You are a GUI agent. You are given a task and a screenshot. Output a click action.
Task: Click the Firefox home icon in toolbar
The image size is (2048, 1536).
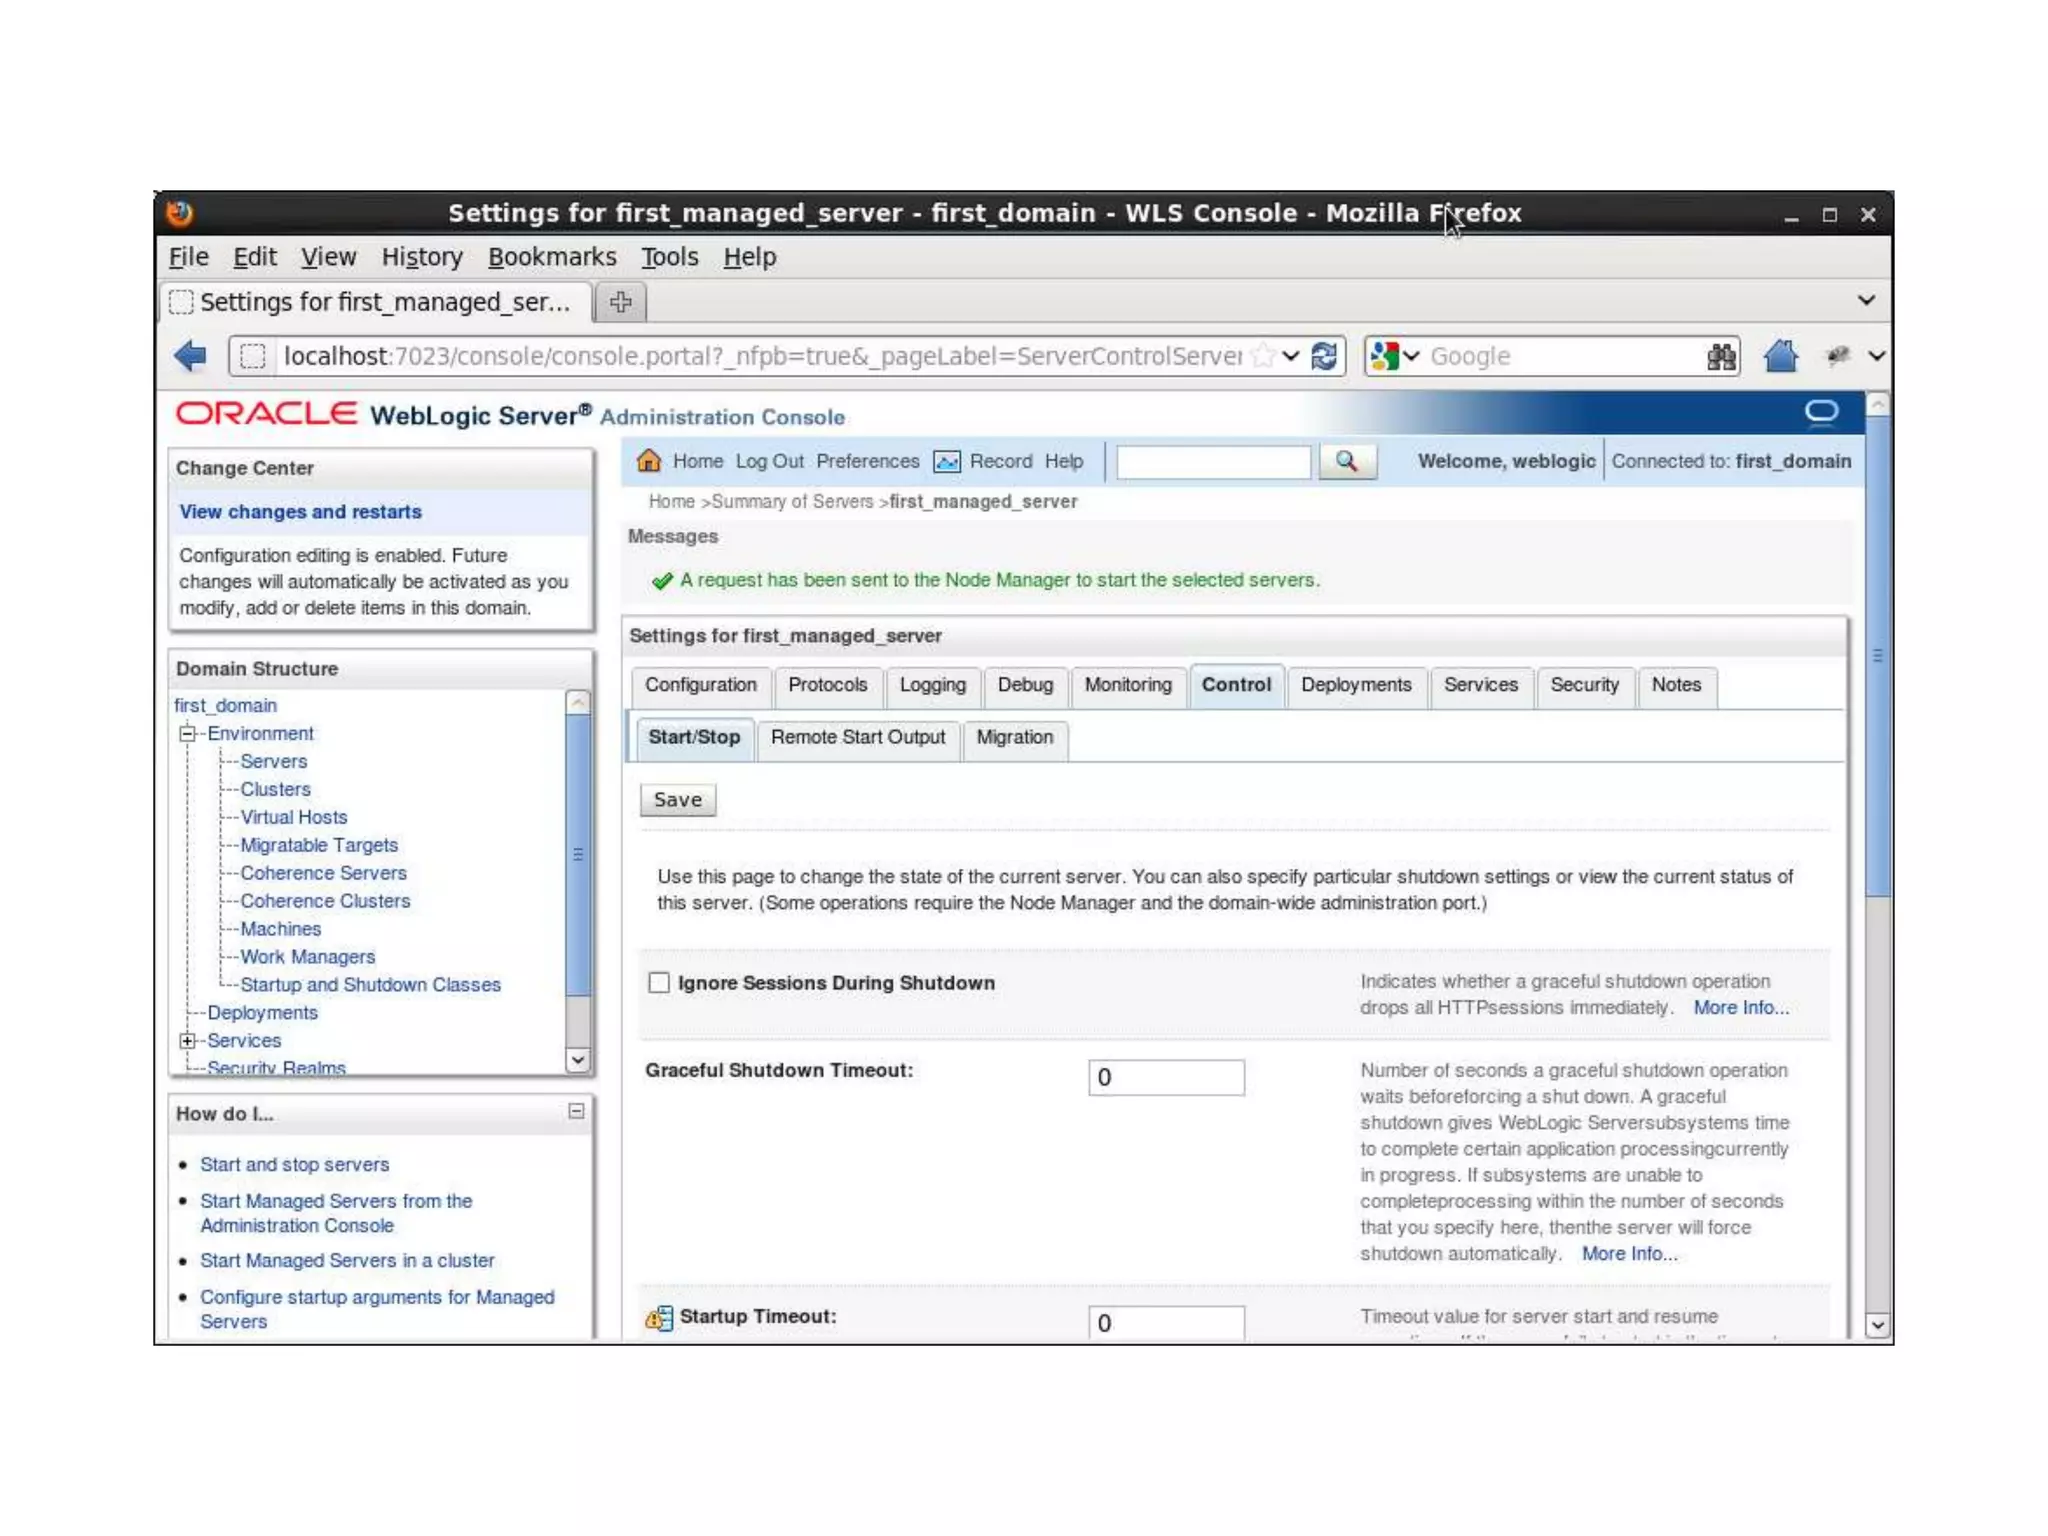pyautogui.click(x=1780, y=356)
